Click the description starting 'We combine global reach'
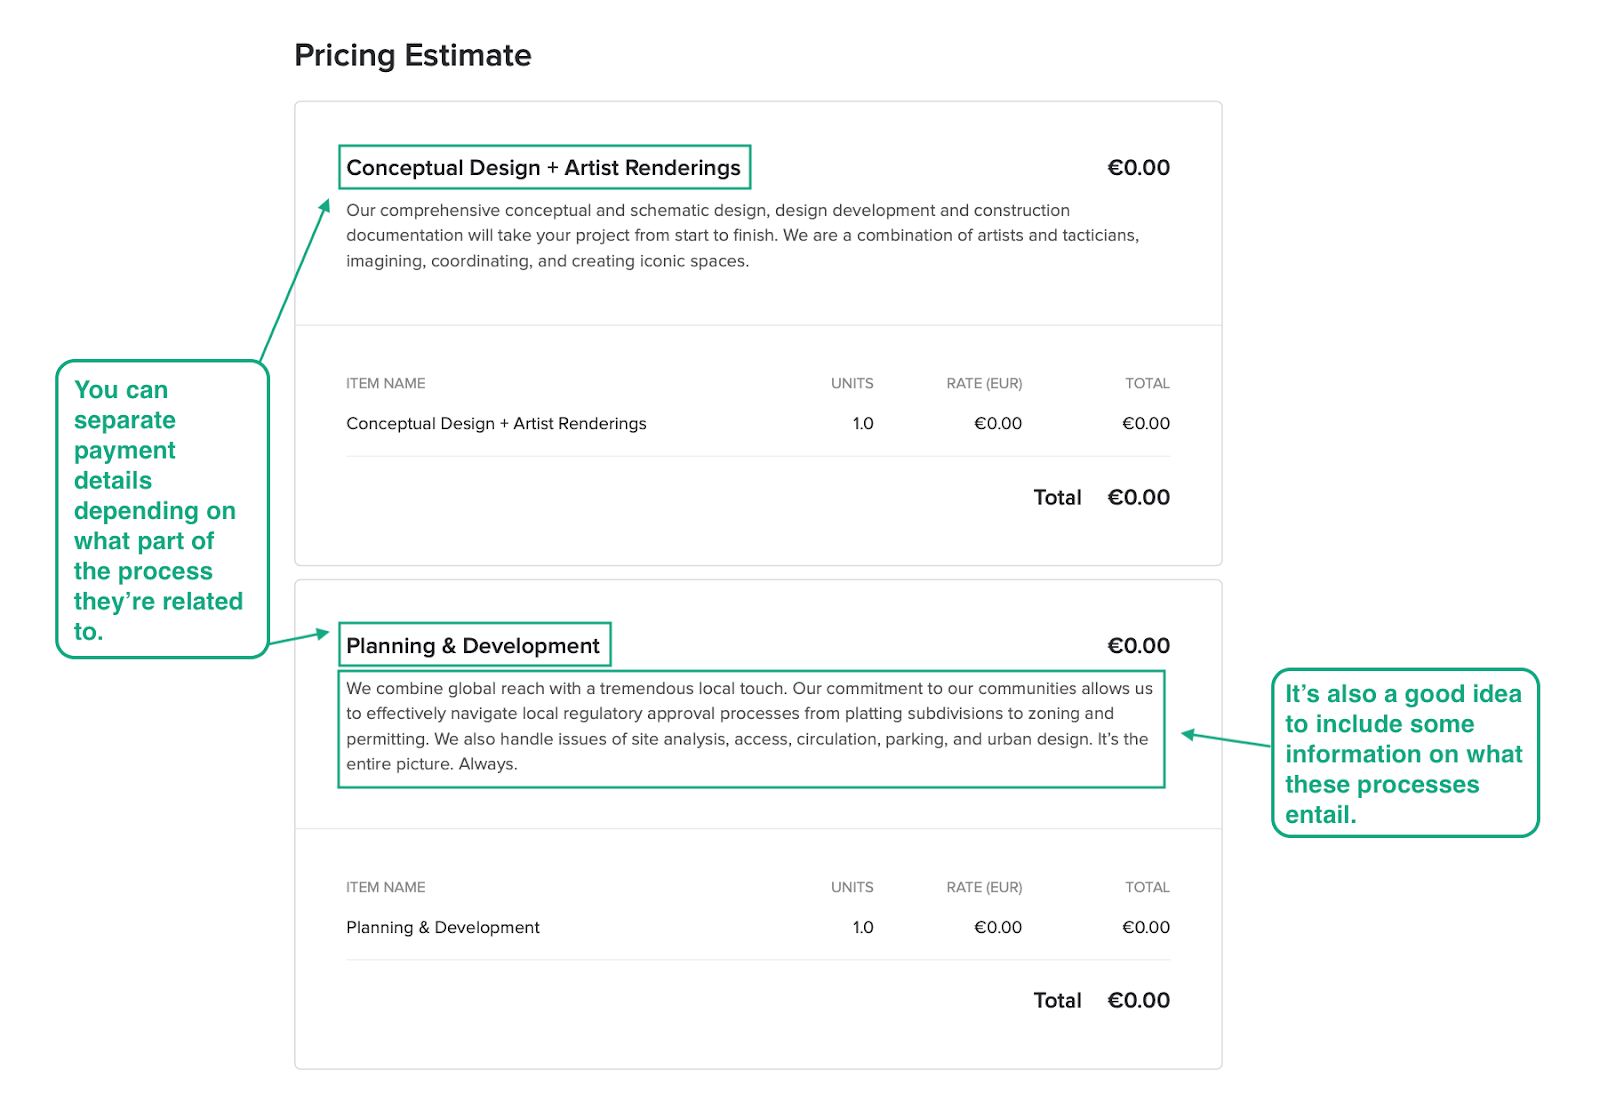This screenshot has height=1118, width=1600. click(x=750, y=727)
